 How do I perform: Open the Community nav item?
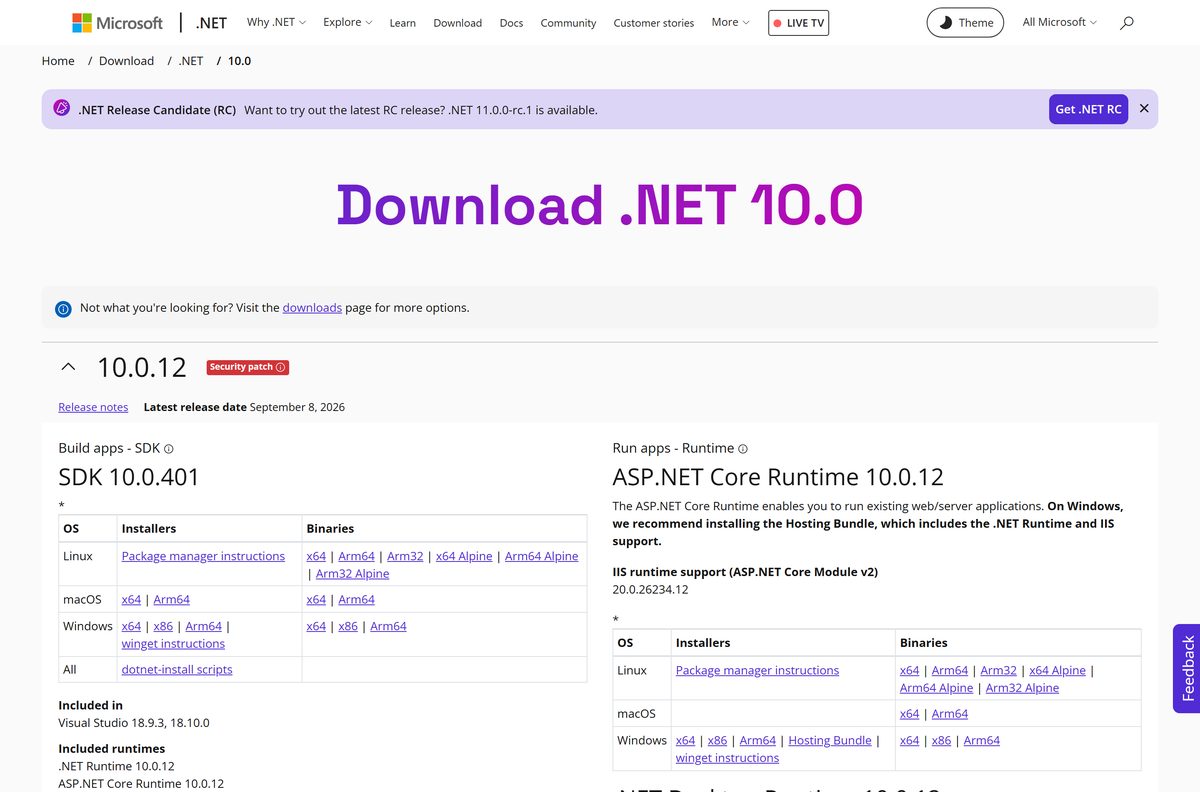[x=568, y=23]
